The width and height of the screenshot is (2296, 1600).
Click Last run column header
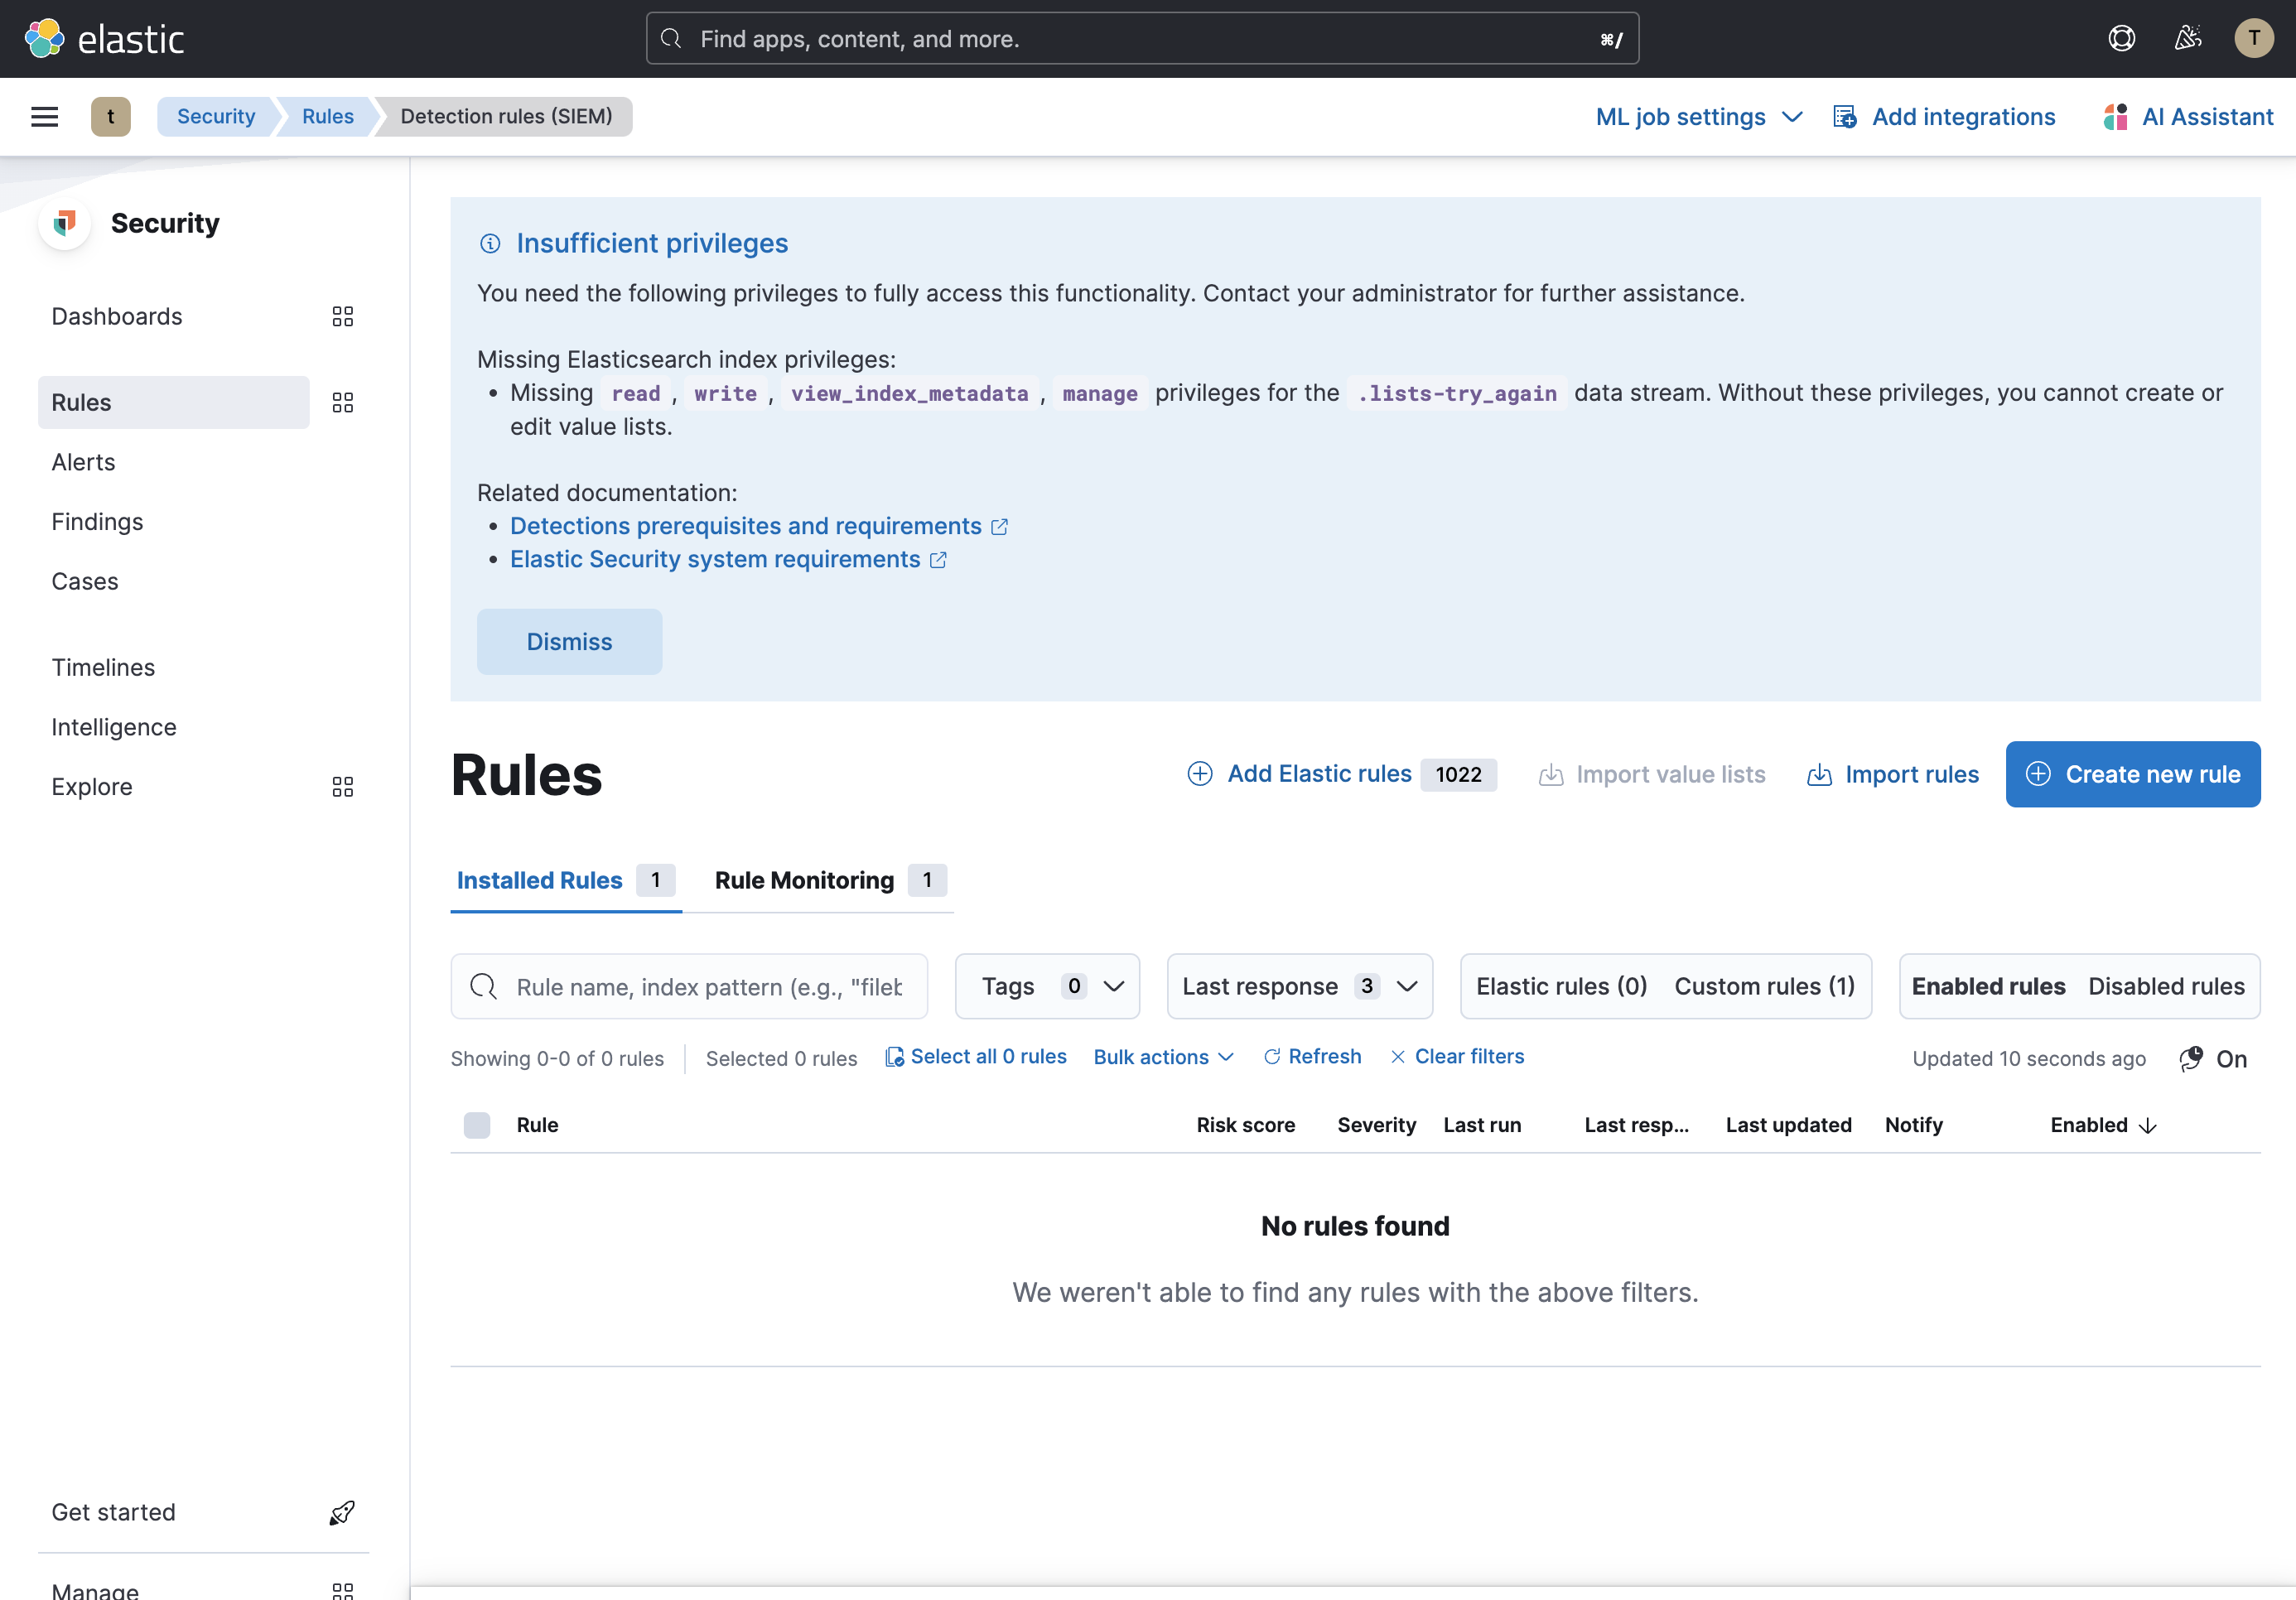(1482, 1126)
